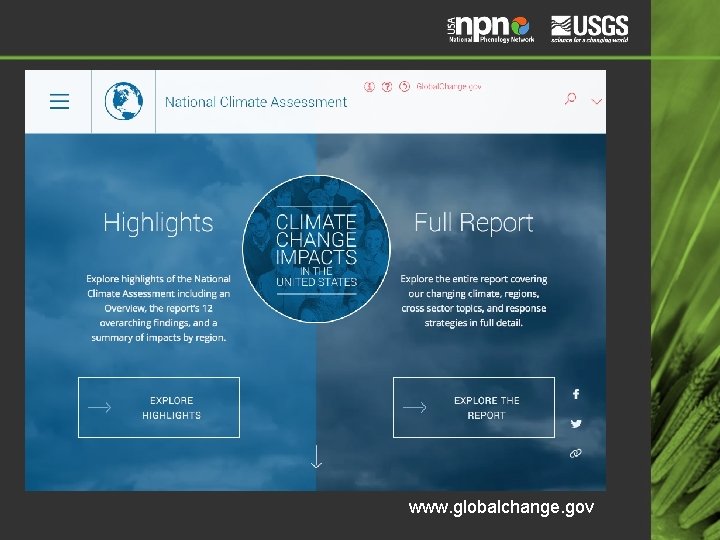The height and width of the screenshot is (540, 720).
Task: Open search with magnifier icon
Action: (x=570, y=99)
